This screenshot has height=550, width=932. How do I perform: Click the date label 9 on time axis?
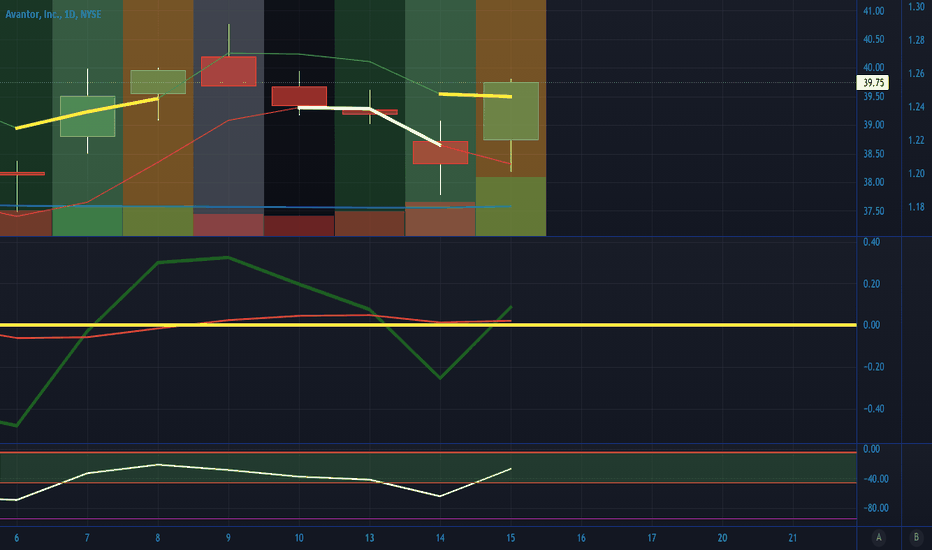point(228,538)
